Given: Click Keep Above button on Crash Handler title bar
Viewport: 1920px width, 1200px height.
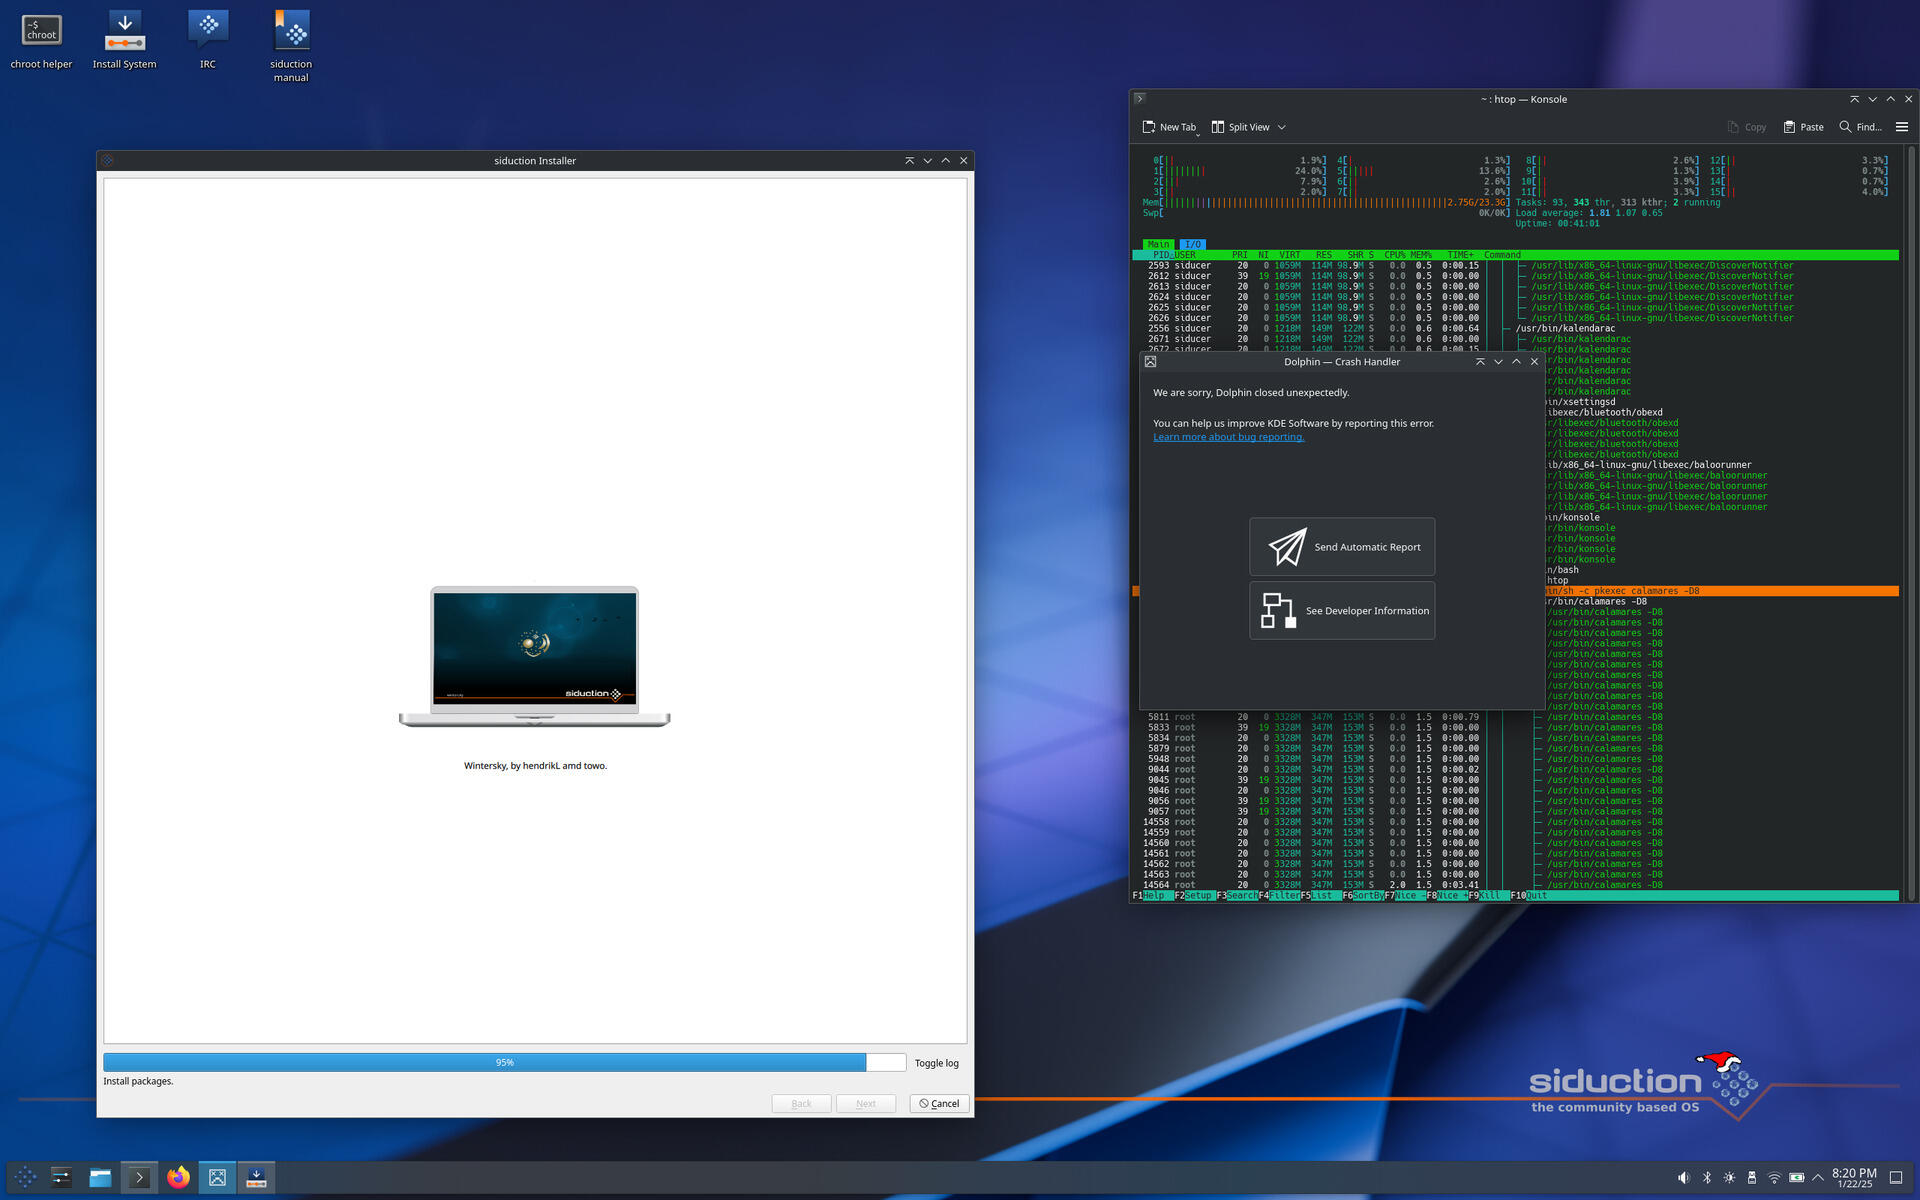Looking at the screenshot, I should click(x=1480, y=362).
